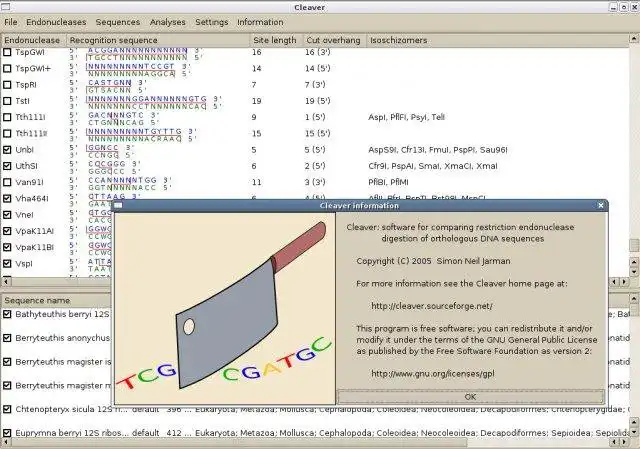Untick the VspI endonuclease checkbox
Viewport: 640px width, 449px height.
(7, 264)
